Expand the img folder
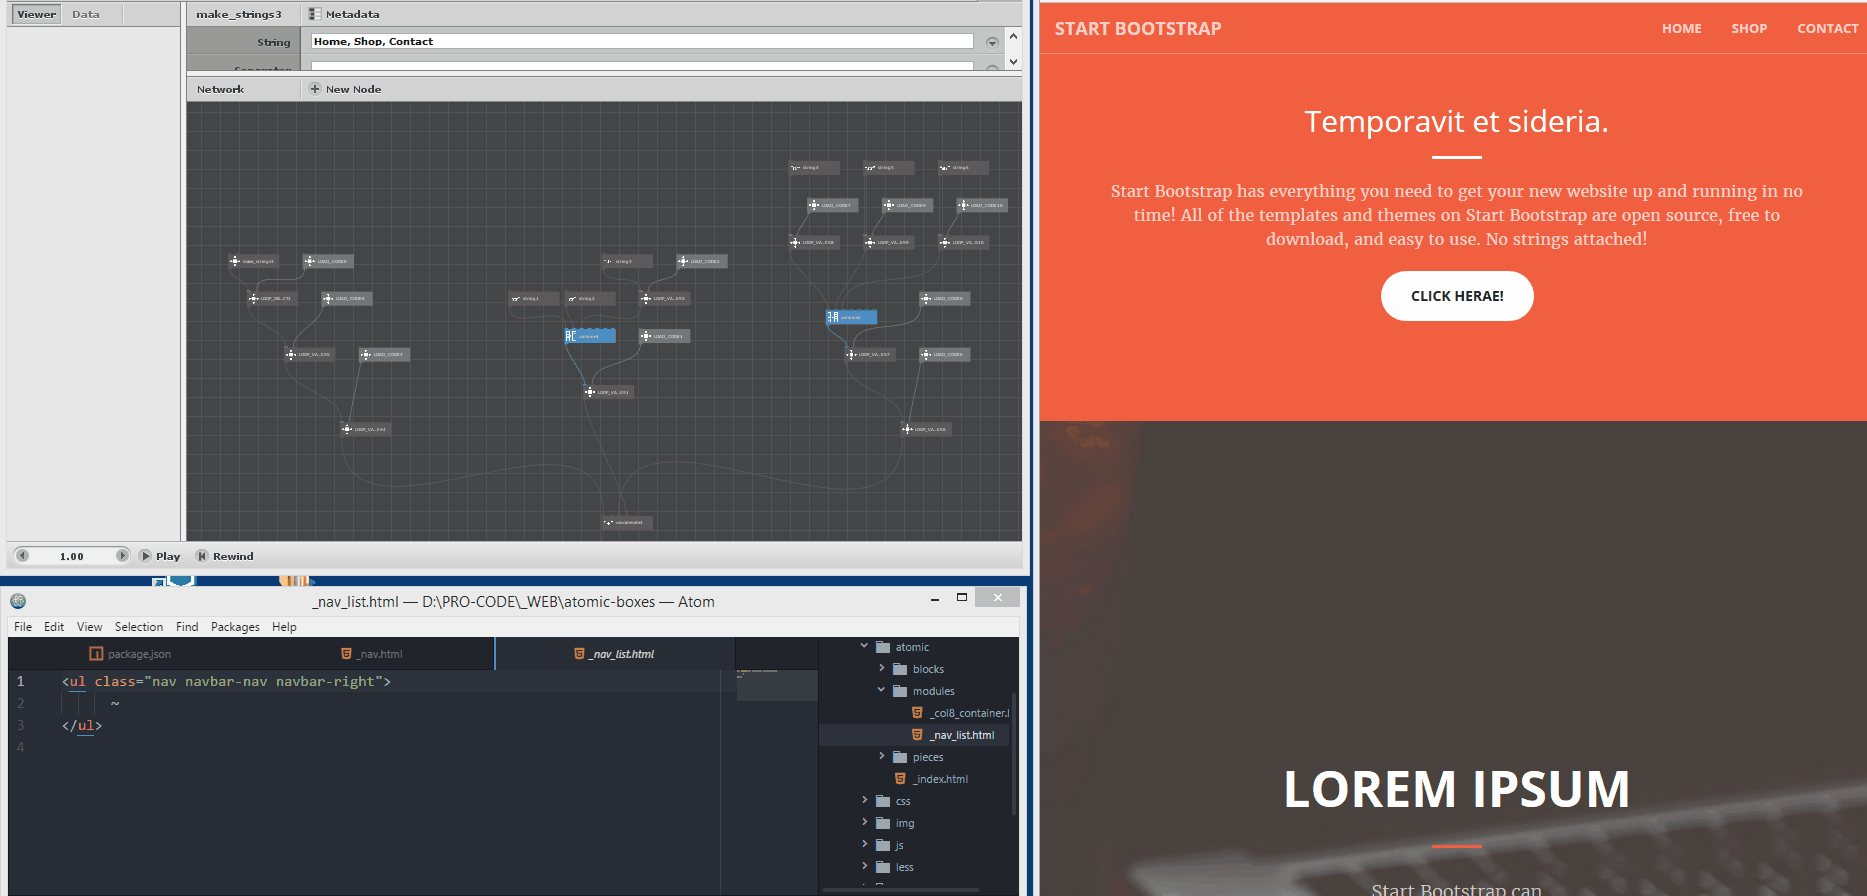This screenshot has height=896, width=1867. (865, 823)
